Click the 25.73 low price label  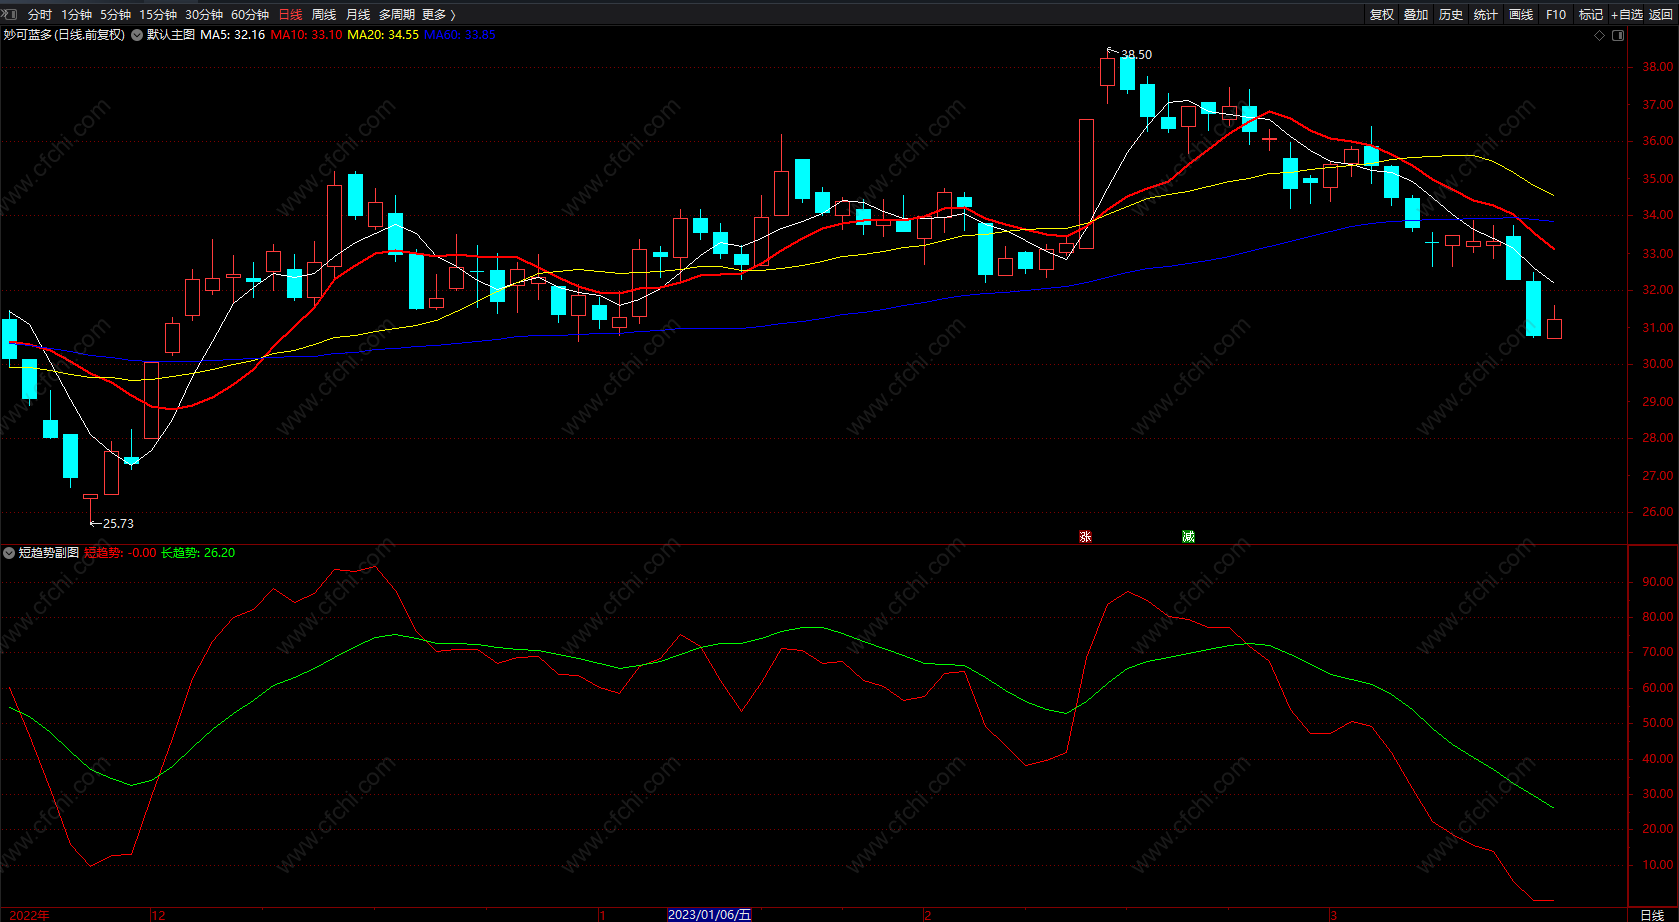[x=118, y=524]
